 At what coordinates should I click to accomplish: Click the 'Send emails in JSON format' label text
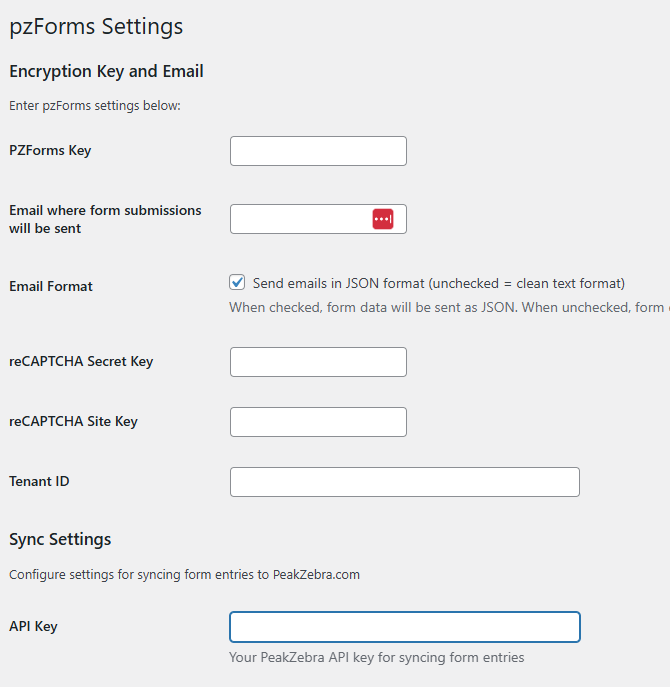coord(438,283)
